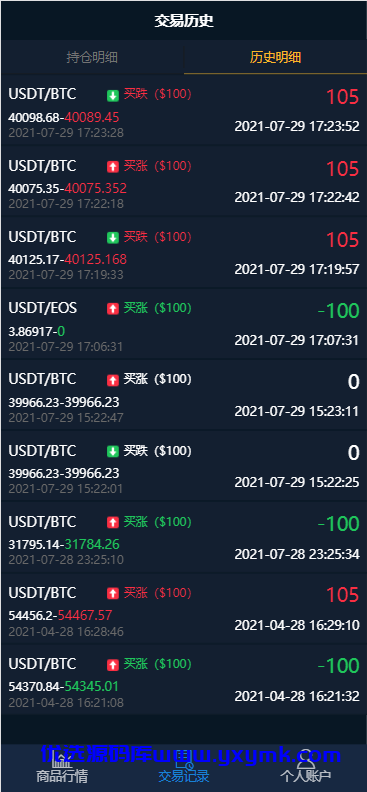Click red up-arrow icon on 16:29:10 trade
Image resolution: width=367 pixels, height=792 pixels.
[x=113, y=593]
